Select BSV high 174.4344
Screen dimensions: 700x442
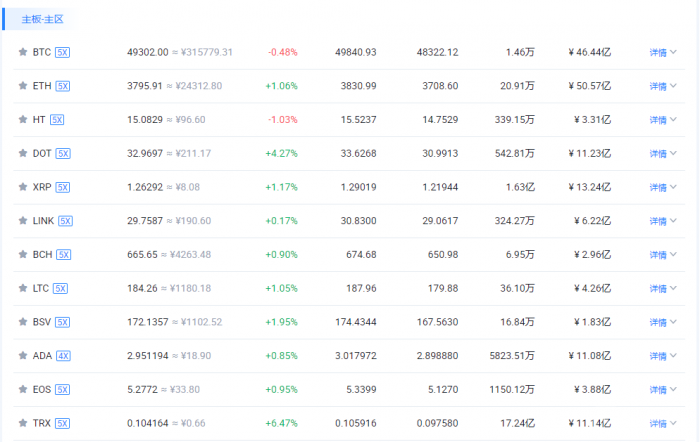point(356,322)
